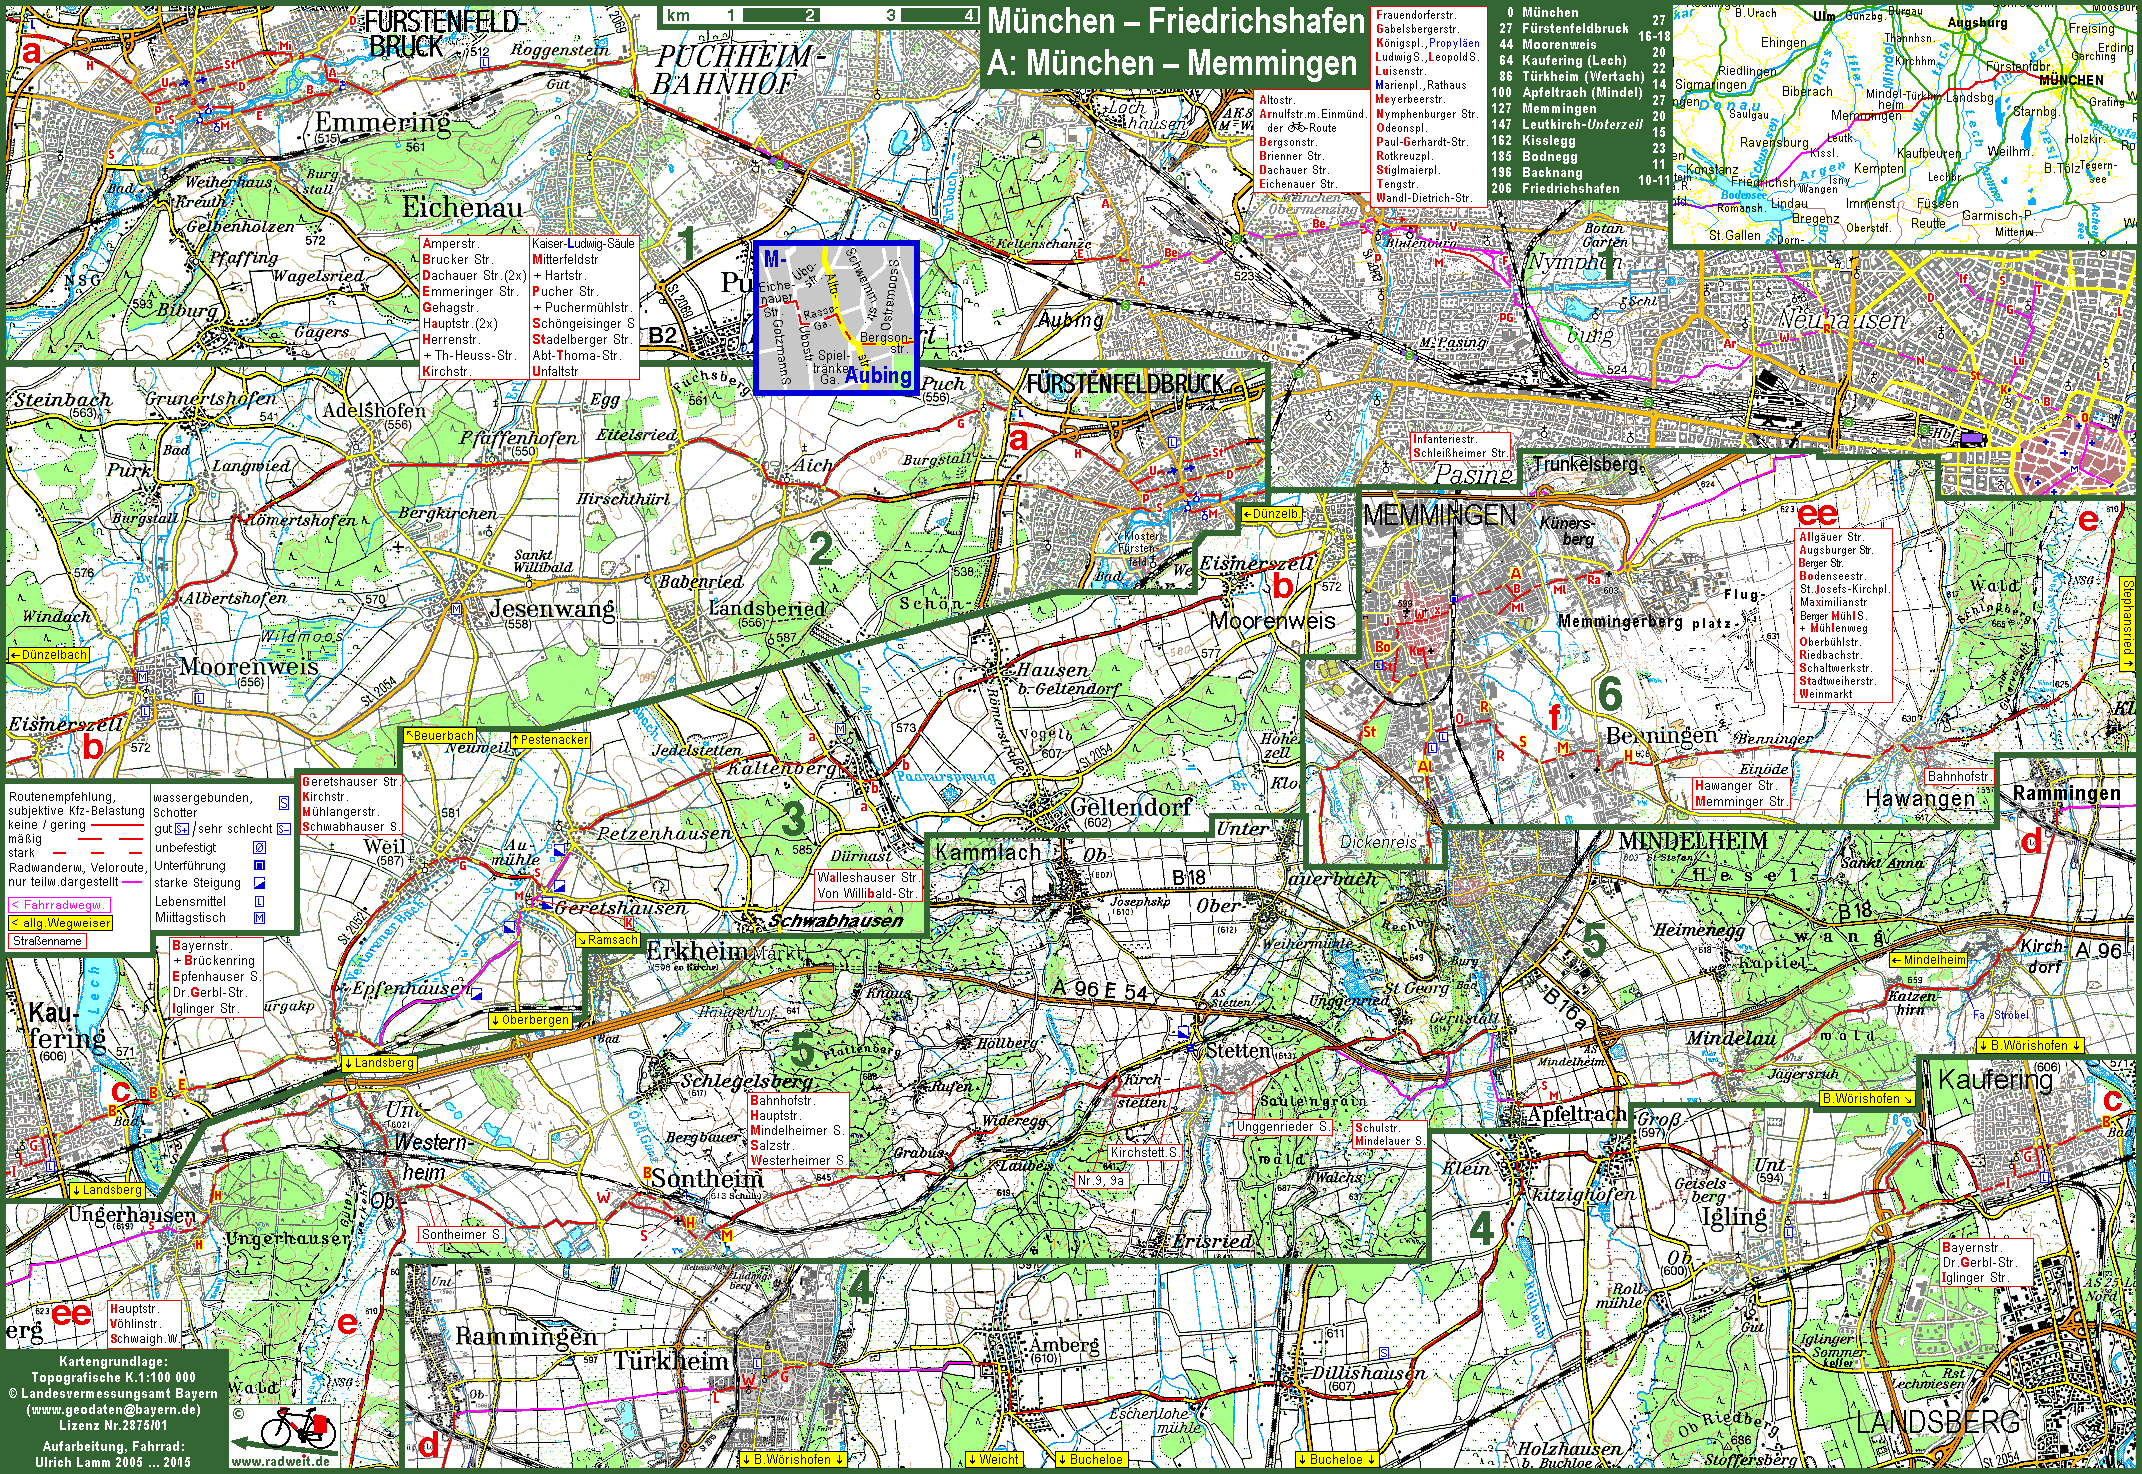The image size is (2142, 1474).
Task: Click the 'Ø' unbefestigt legend symbol
Action: tap(260, 847)
